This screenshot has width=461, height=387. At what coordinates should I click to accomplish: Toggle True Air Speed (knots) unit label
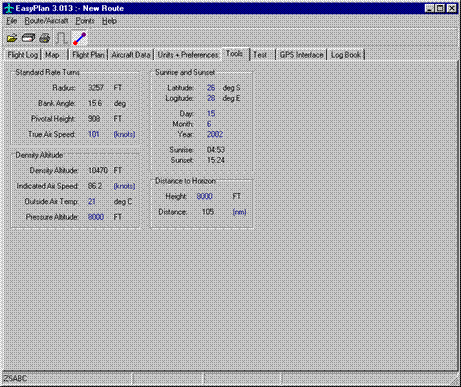point(124,134)
